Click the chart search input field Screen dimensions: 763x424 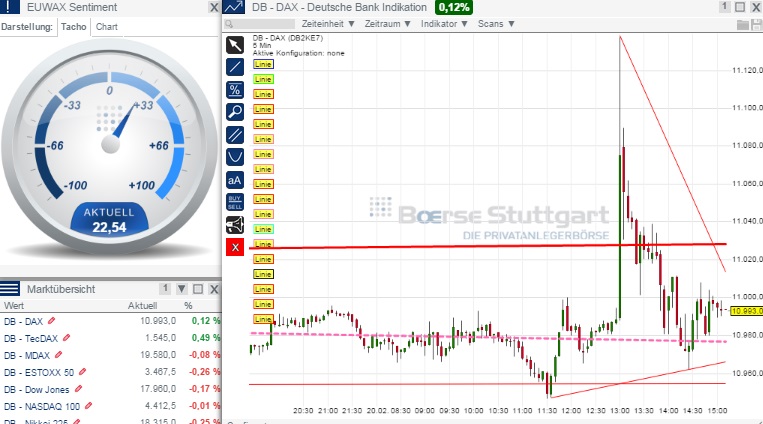(x=260, y=24)
